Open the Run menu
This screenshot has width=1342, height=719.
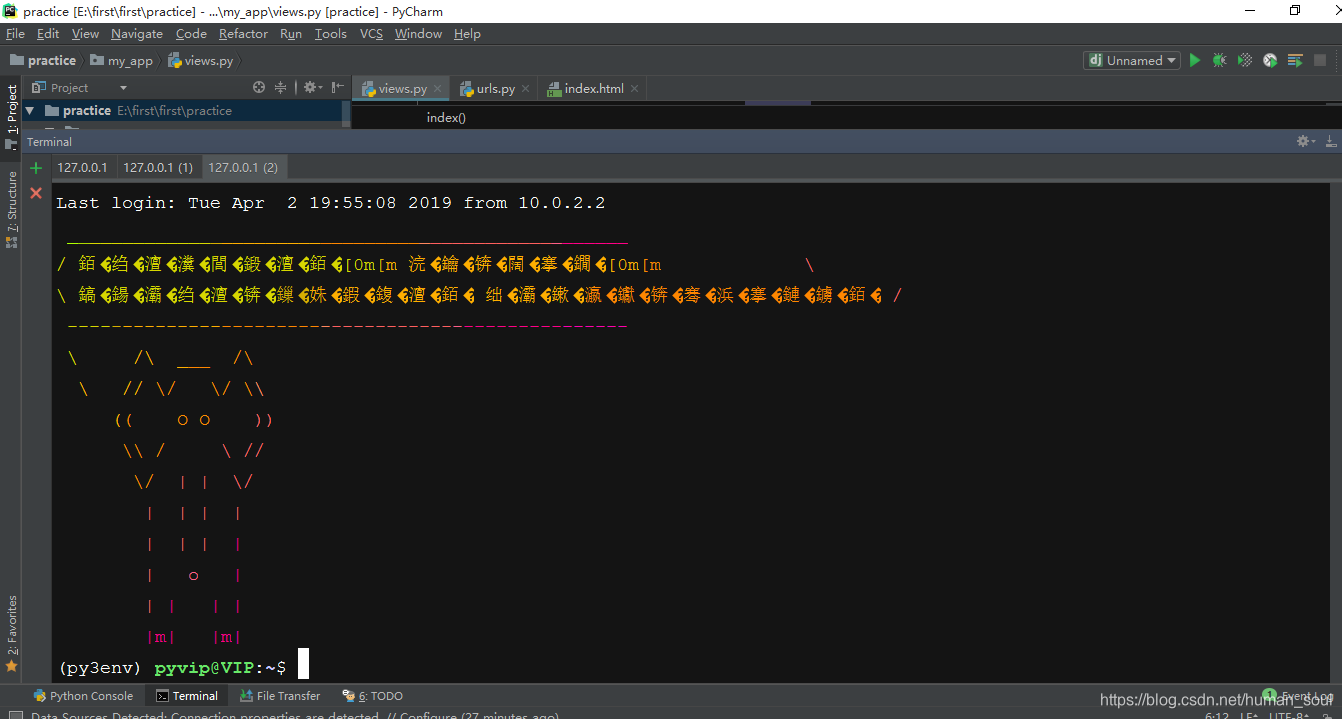click(x=291, y=33)
